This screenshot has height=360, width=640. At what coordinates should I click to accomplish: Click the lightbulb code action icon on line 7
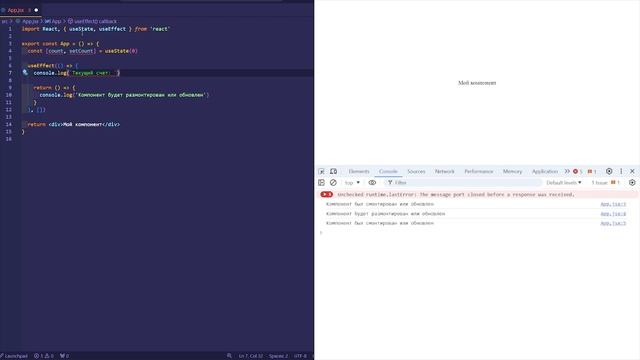[25, 73]
